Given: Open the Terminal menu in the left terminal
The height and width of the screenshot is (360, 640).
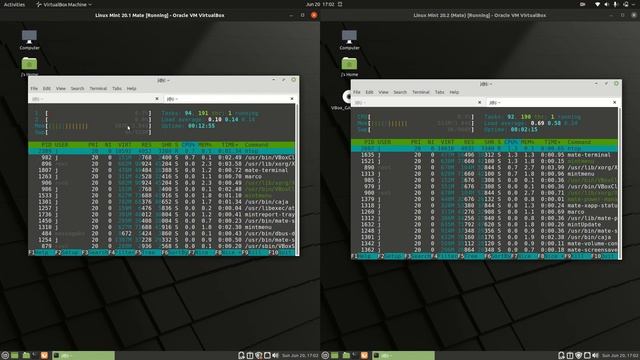Looking at the screenshot, I should click(98, 89).
